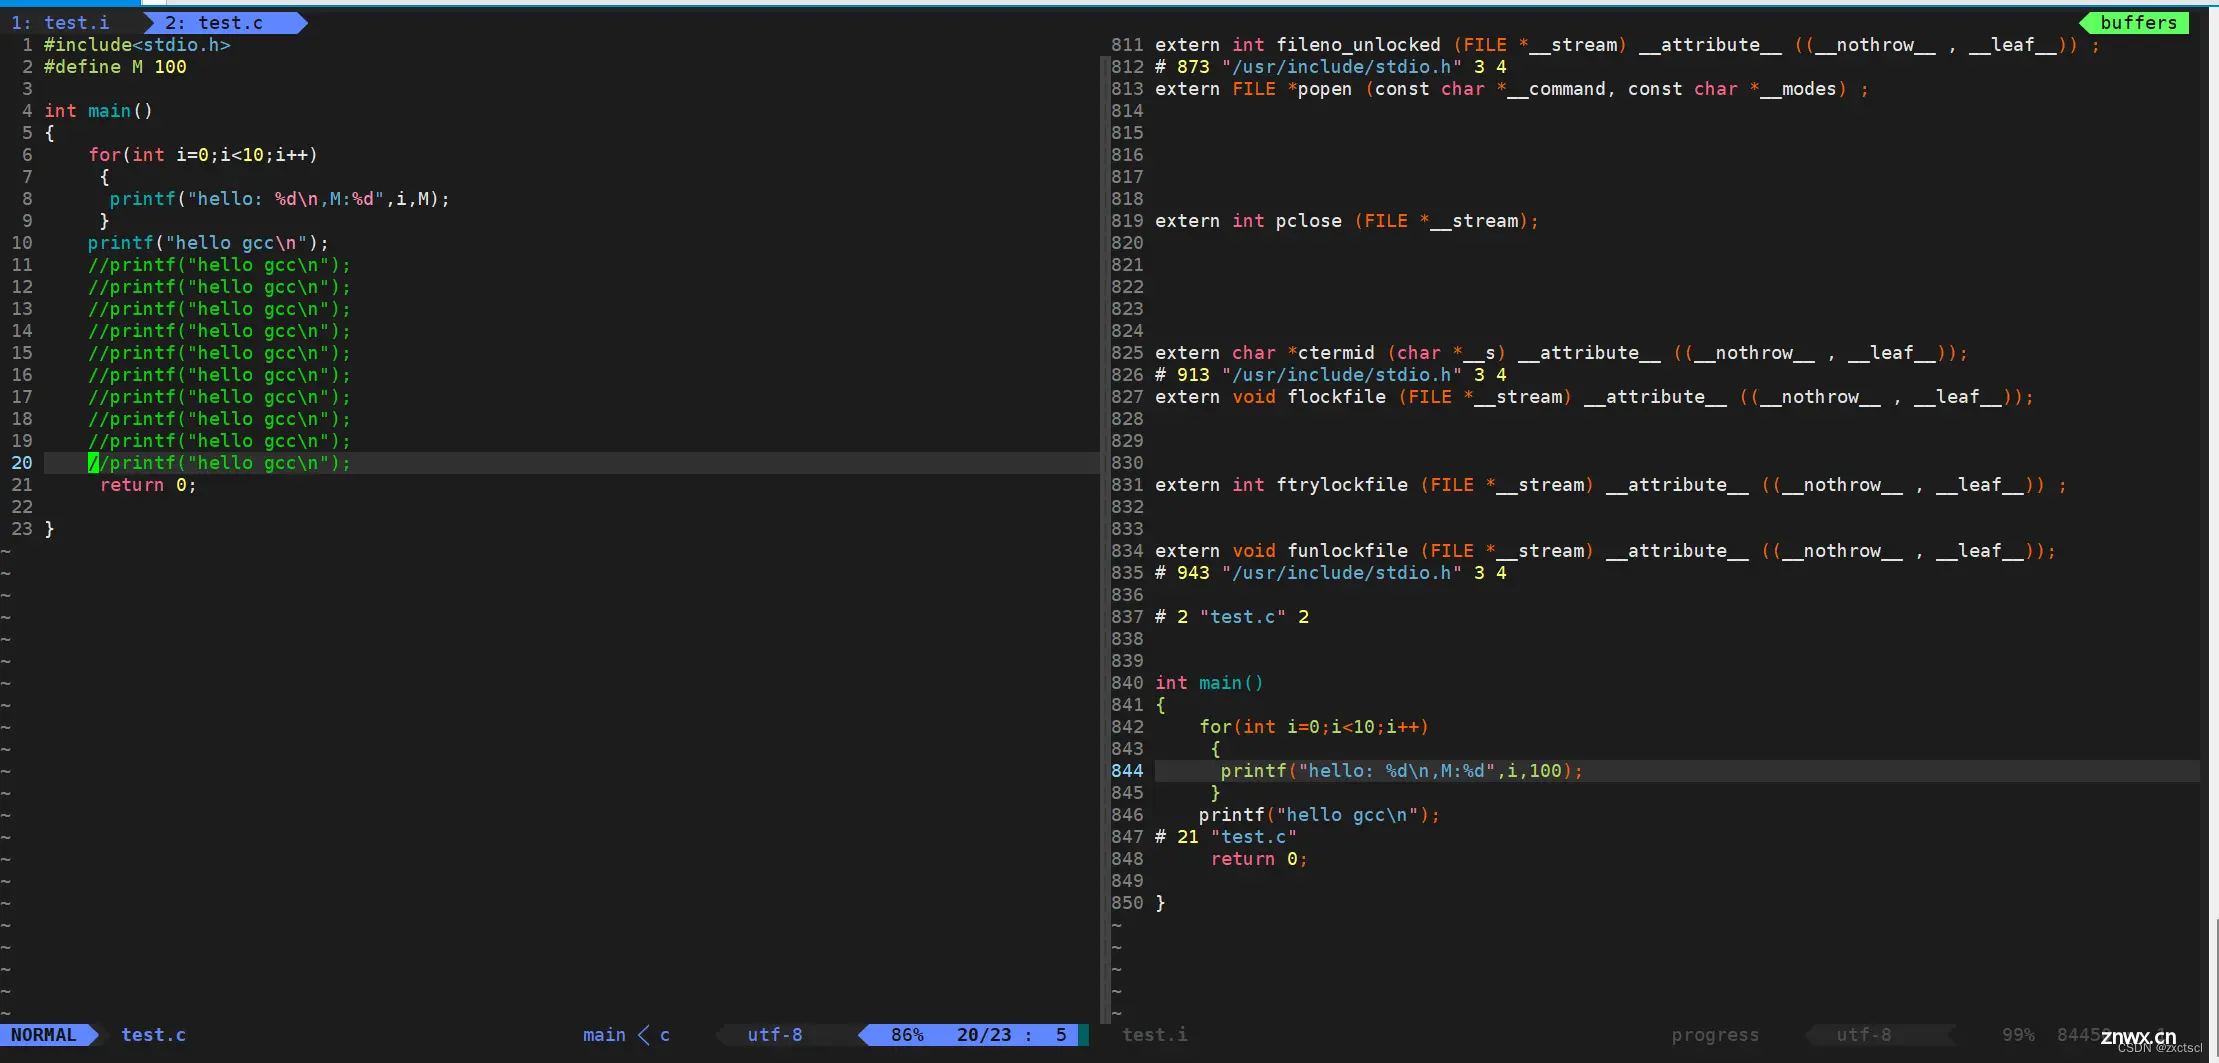
Task: Click # 873 stdio.h line marker
Action: [x=1330, y=67]
